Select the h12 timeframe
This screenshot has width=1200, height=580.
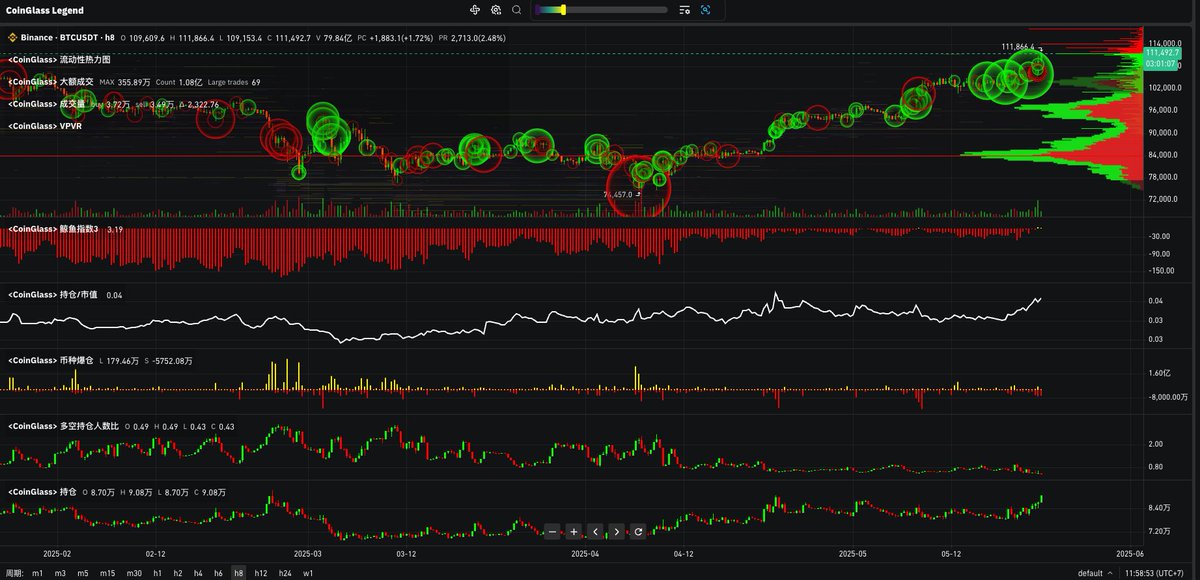(261, 573)
